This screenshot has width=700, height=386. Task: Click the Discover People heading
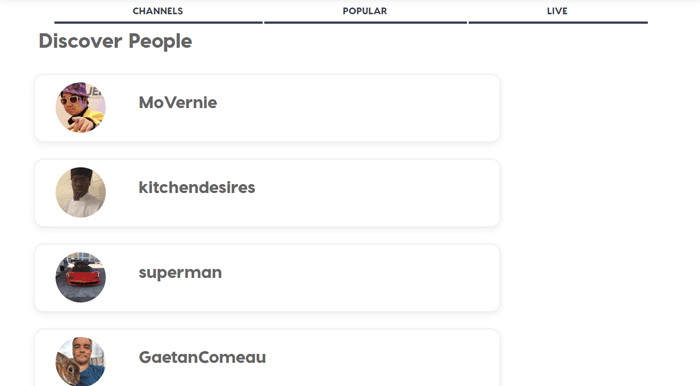coord(115,41)
